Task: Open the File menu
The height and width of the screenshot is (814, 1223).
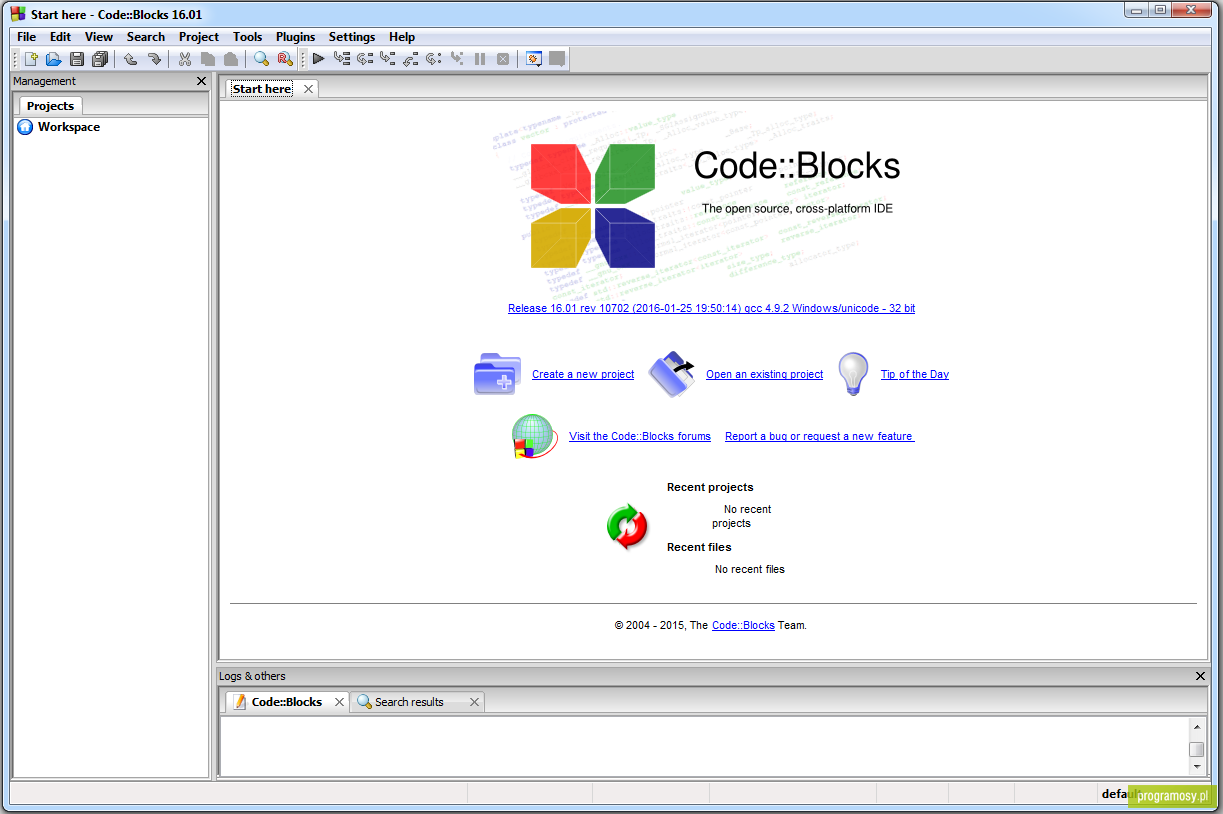Action: coord(27,37)
